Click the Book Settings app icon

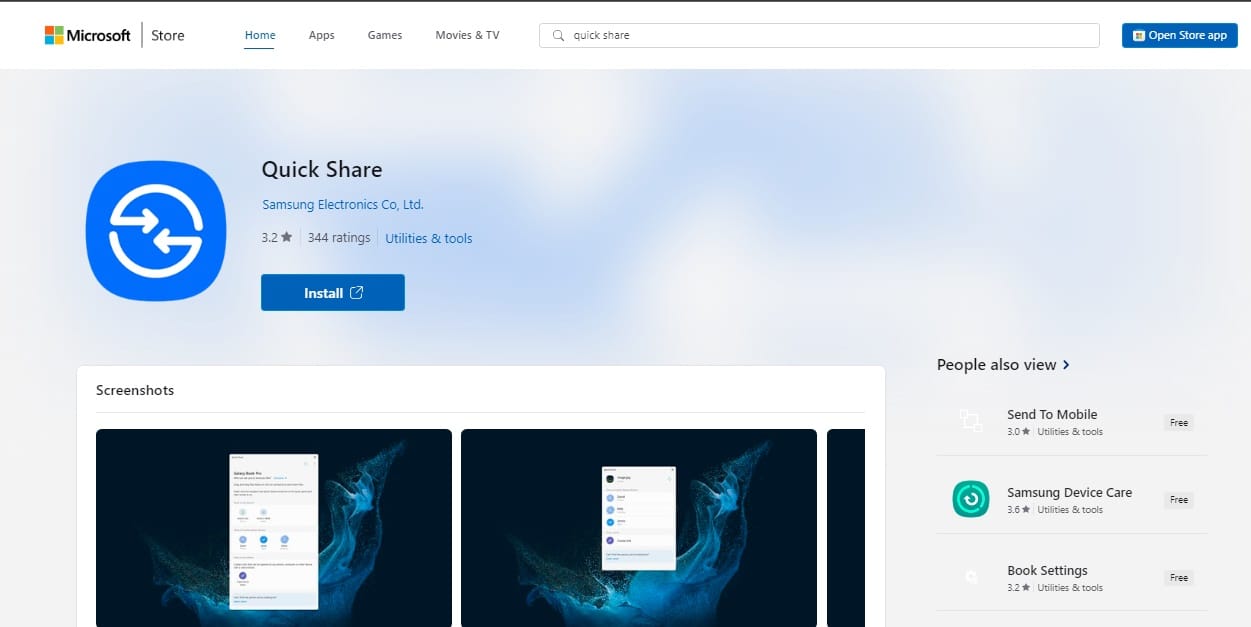coord(971,577)
